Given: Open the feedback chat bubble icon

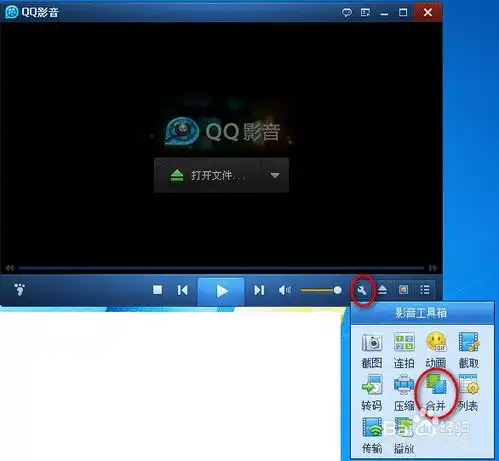Looking at the screenshot, I should 347,13.
